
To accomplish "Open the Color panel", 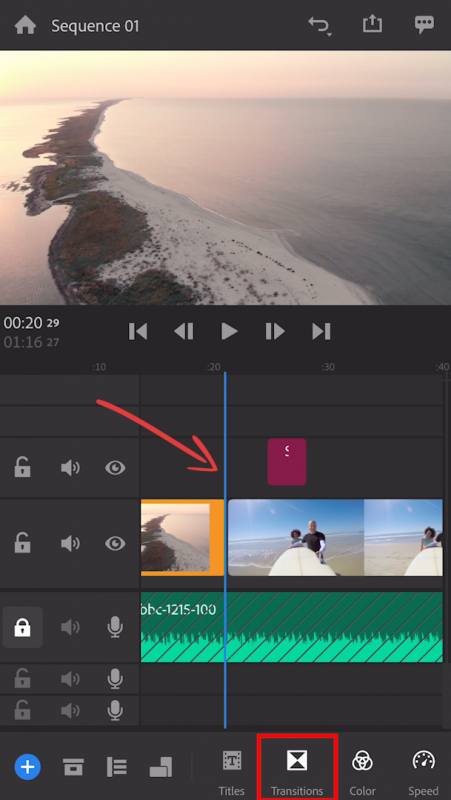I will click(362, 773).
